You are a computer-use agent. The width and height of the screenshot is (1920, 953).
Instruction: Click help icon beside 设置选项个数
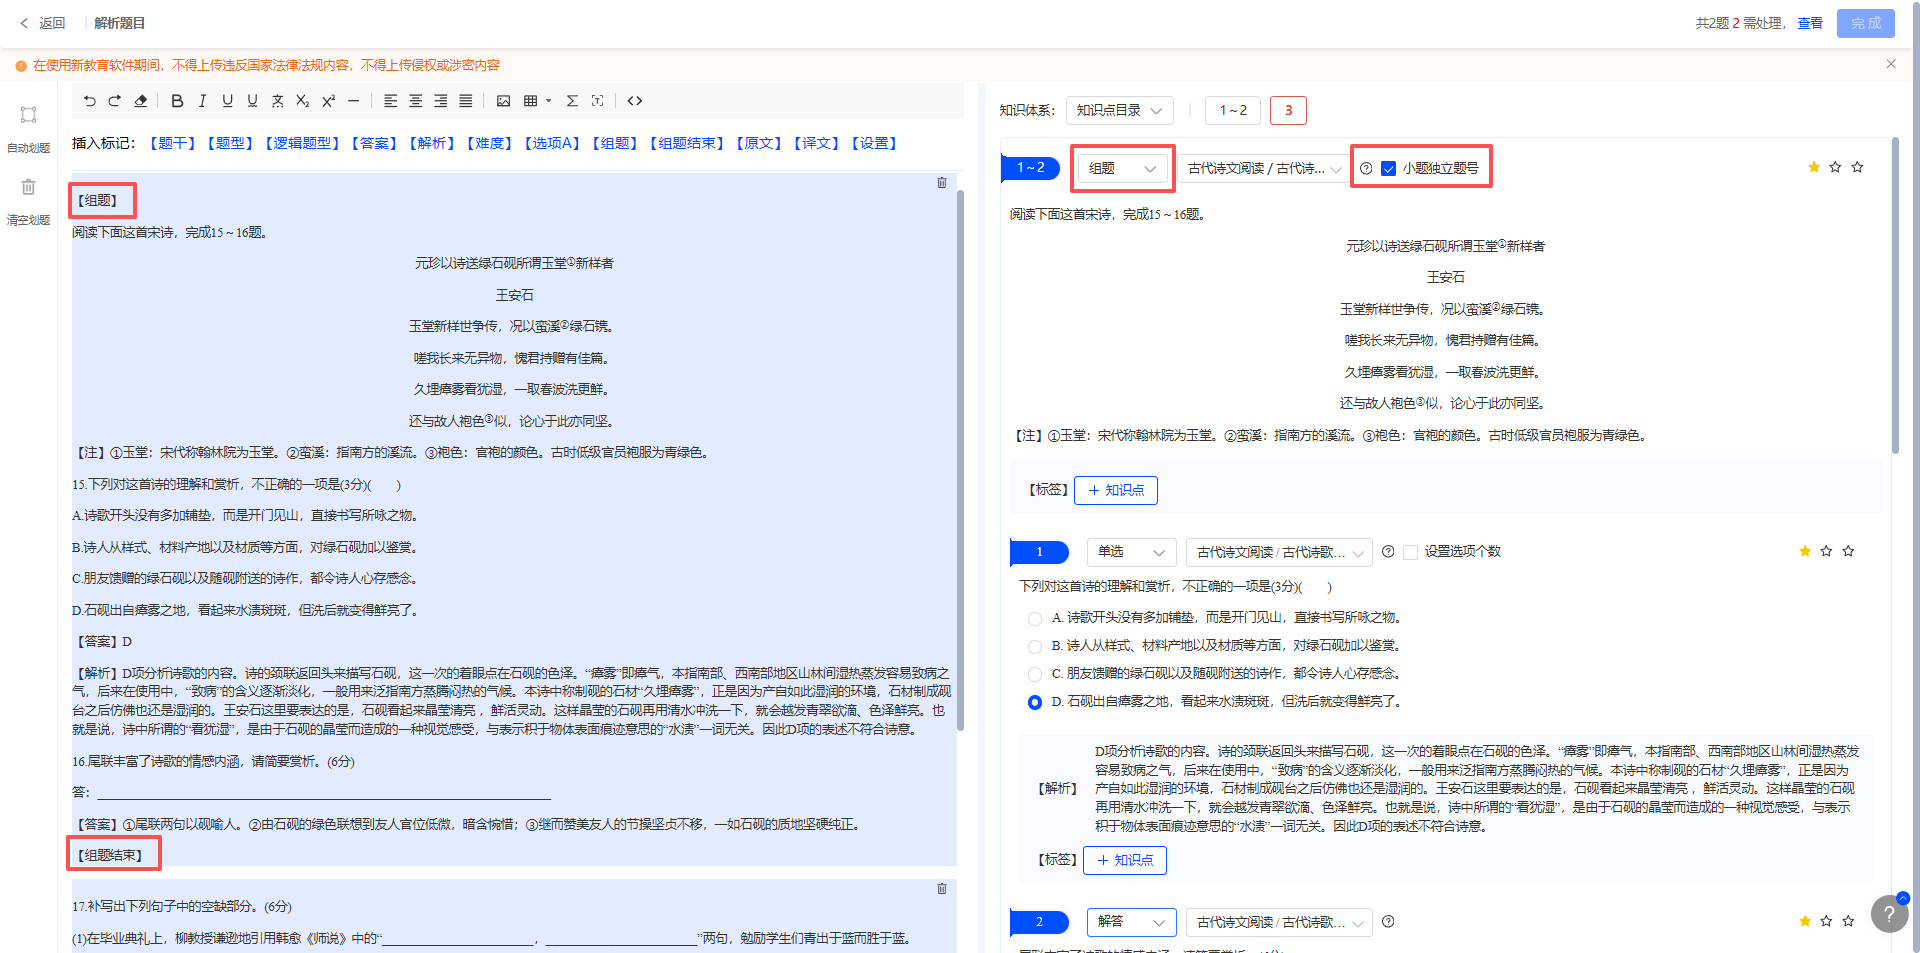tap(1388, 551)
